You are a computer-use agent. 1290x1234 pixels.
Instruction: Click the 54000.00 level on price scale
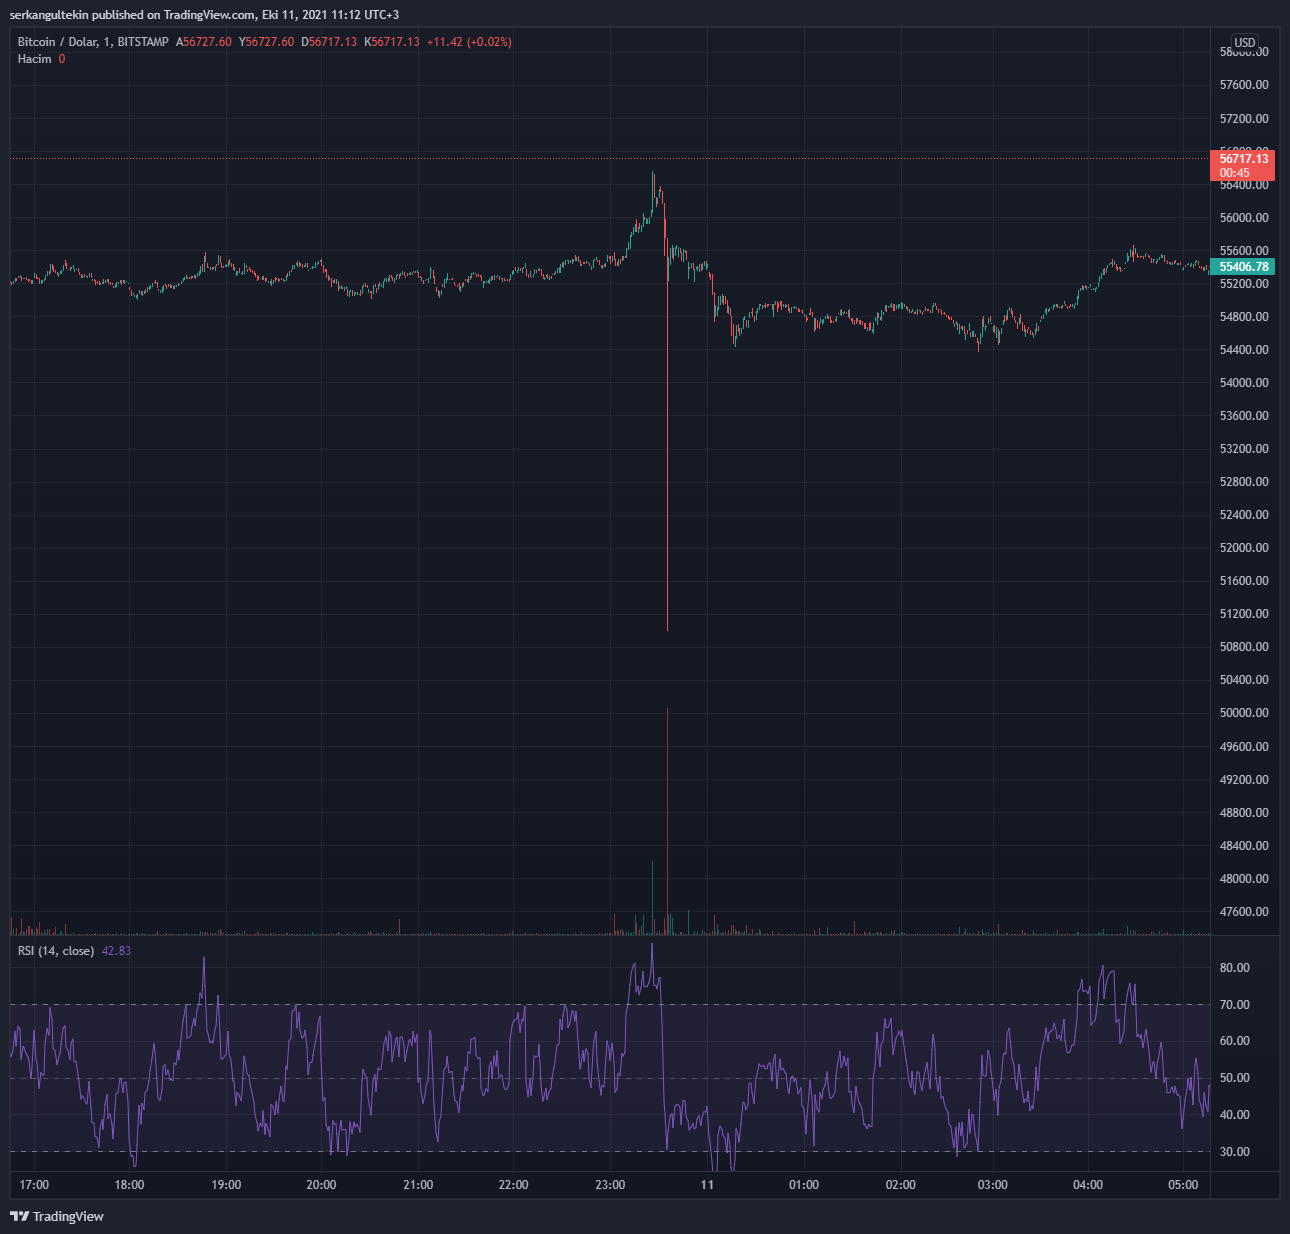coord(1244,383)
